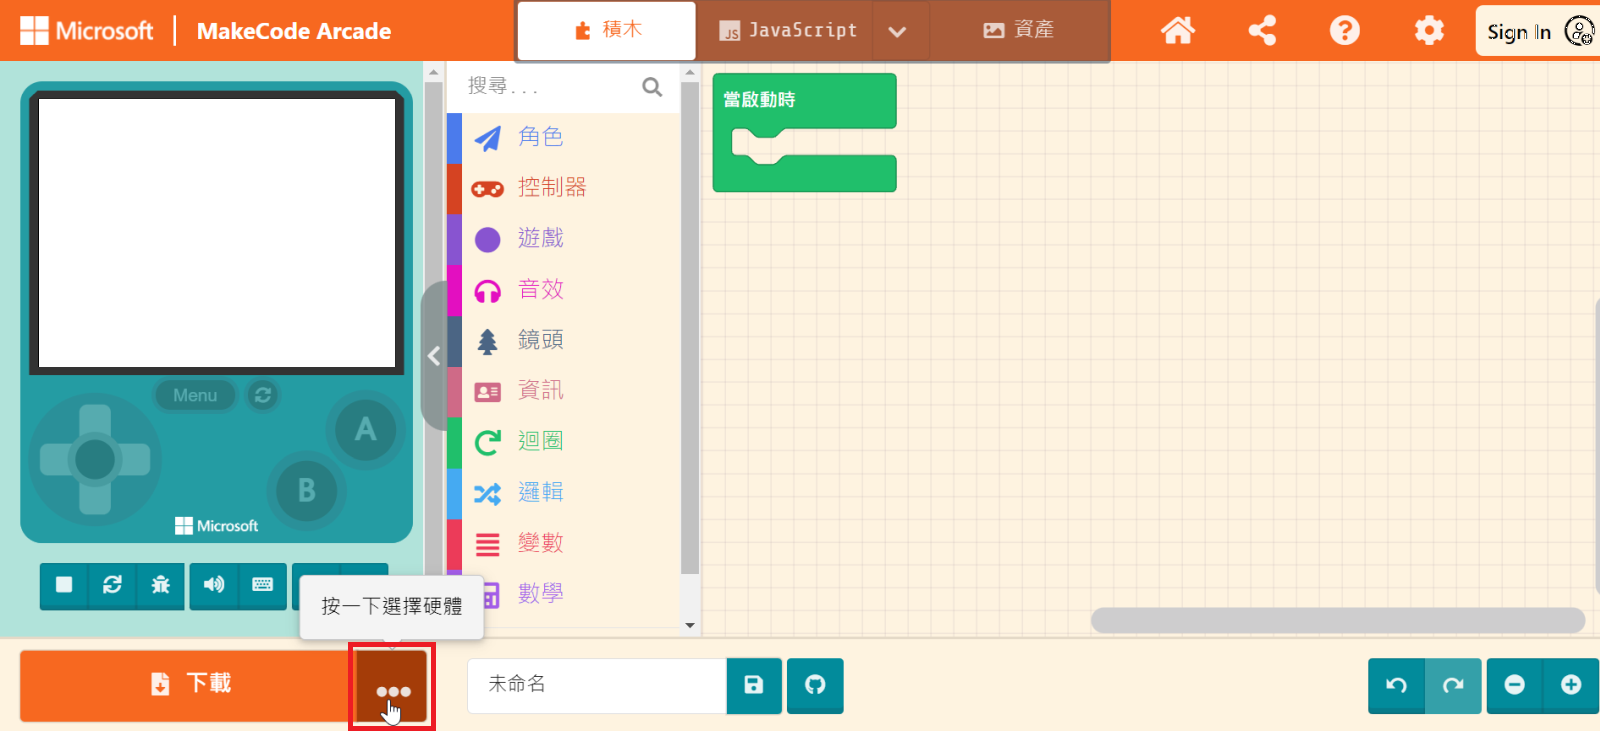Open the settings gear menu
Screen dimensions: 1600x731
1429,31
